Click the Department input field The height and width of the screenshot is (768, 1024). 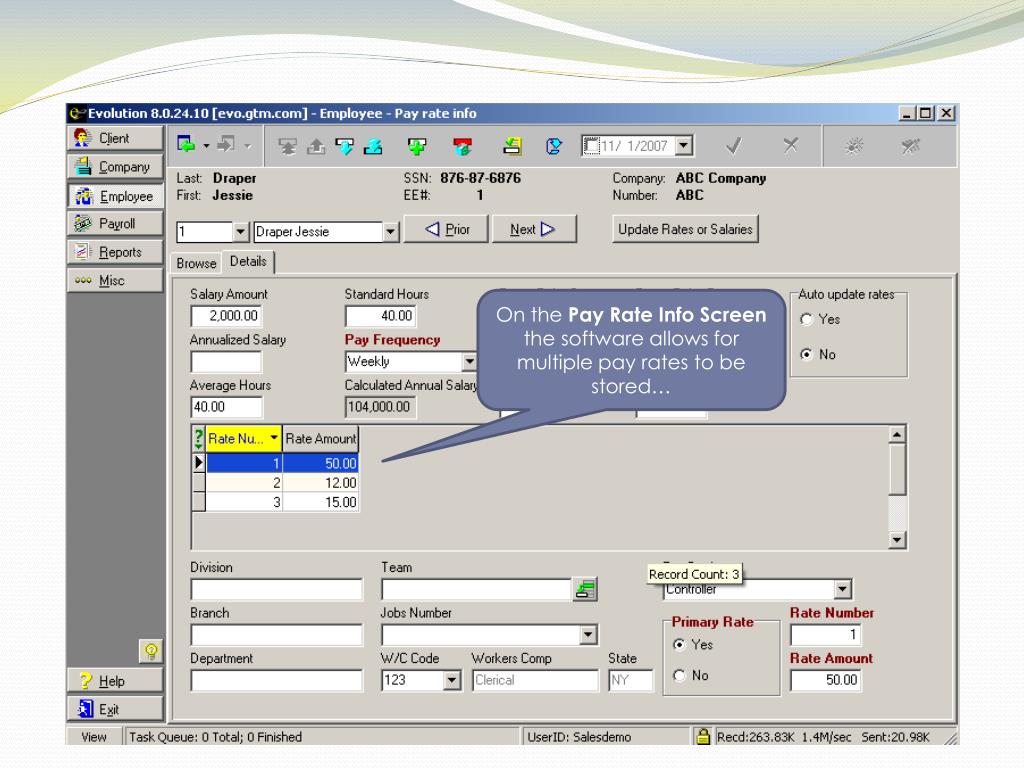(x=276, y=680)
